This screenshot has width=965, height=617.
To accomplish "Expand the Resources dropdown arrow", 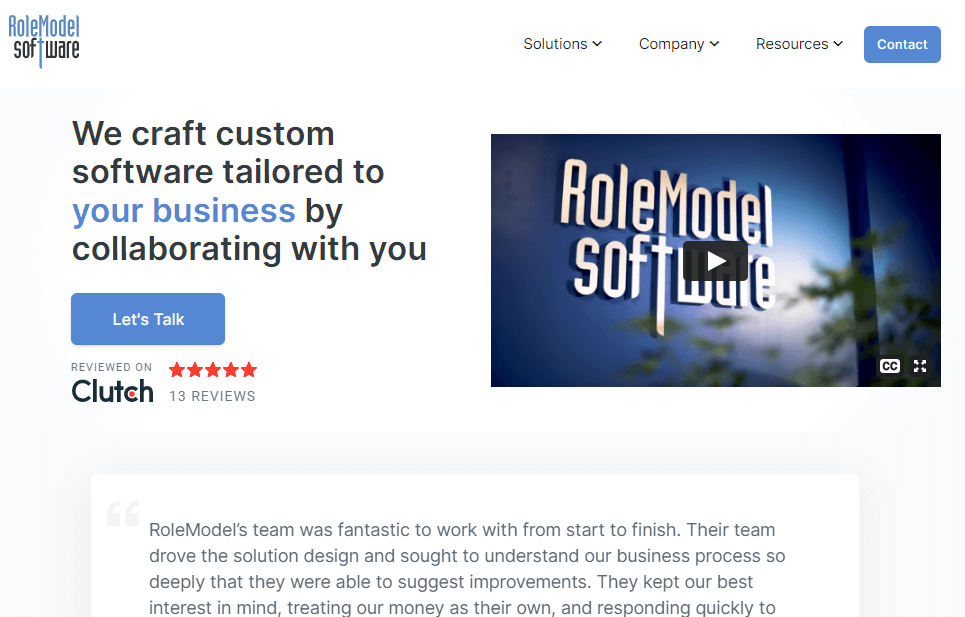I will point(838,44).
